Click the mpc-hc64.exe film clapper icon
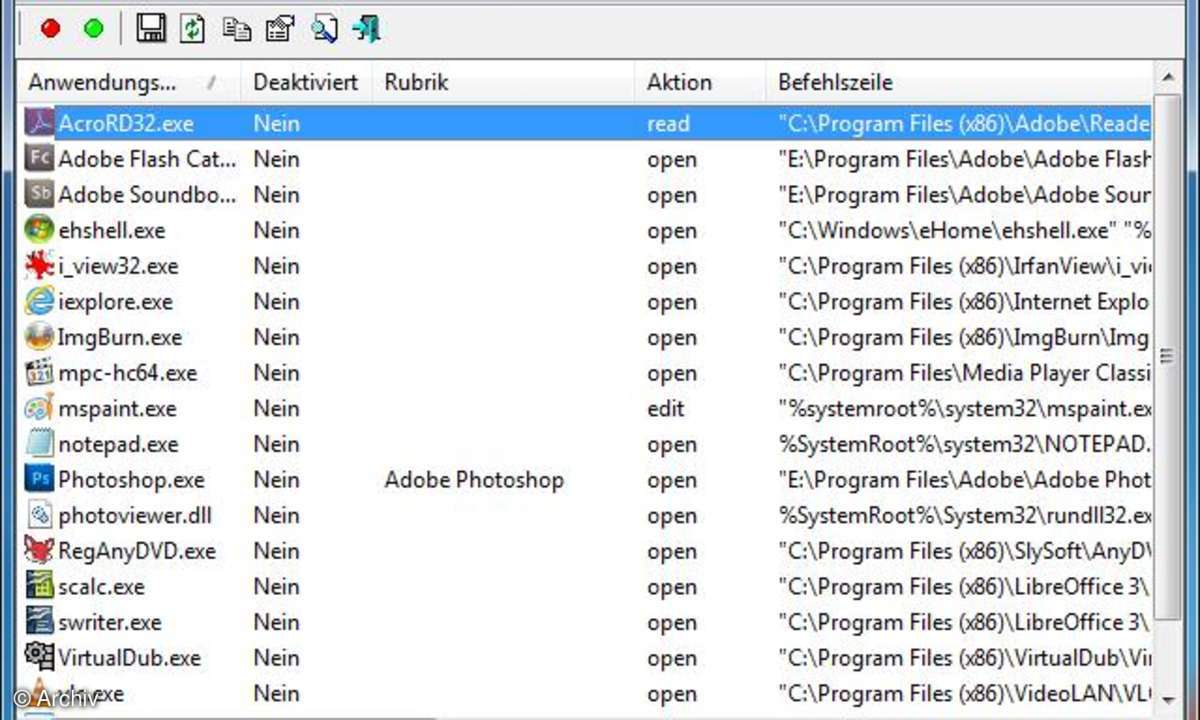Viewport: 1200px width, 720px height. coord(39,373)
